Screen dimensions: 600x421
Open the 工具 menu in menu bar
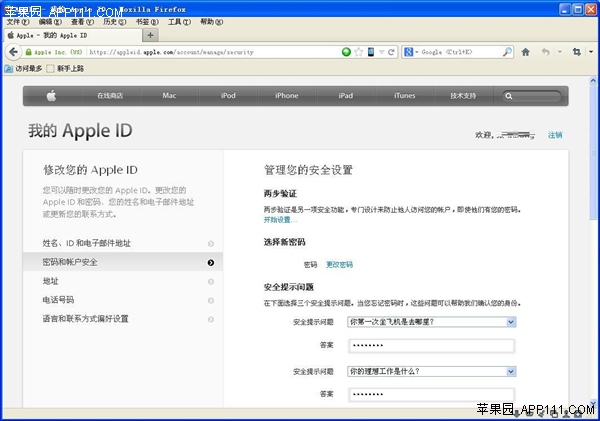tap(179, 20)
